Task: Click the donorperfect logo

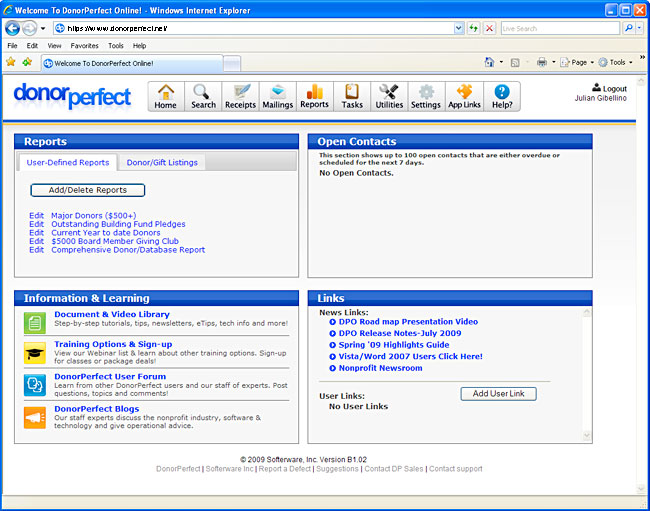Action: click(x=73, y=96)
